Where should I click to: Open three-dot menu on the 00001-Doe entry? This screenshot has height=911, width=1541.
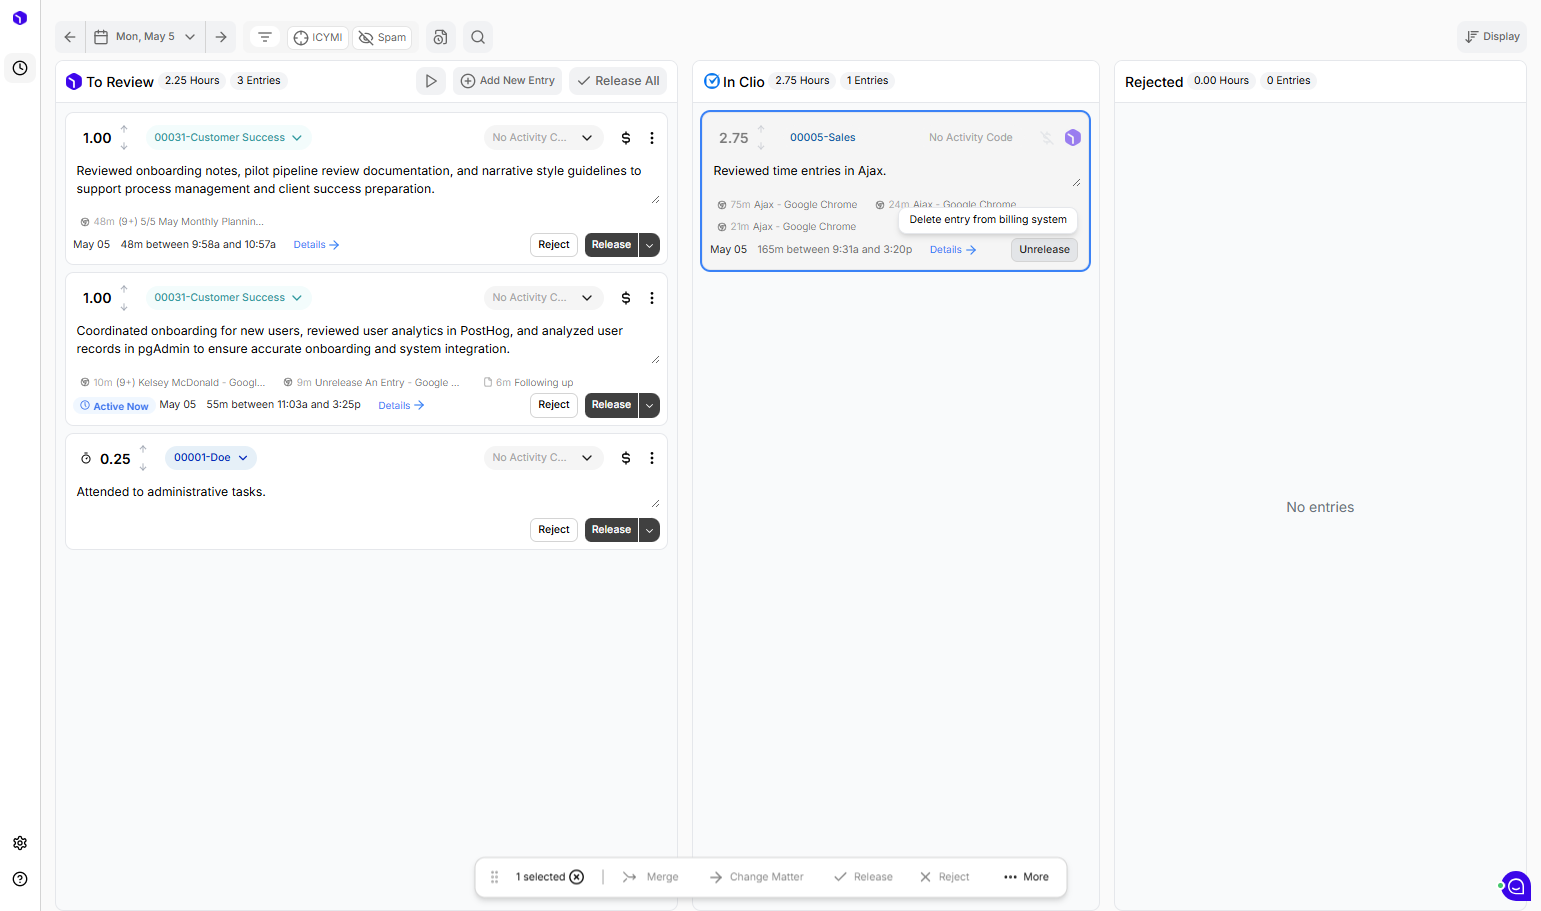pos(652,458)
